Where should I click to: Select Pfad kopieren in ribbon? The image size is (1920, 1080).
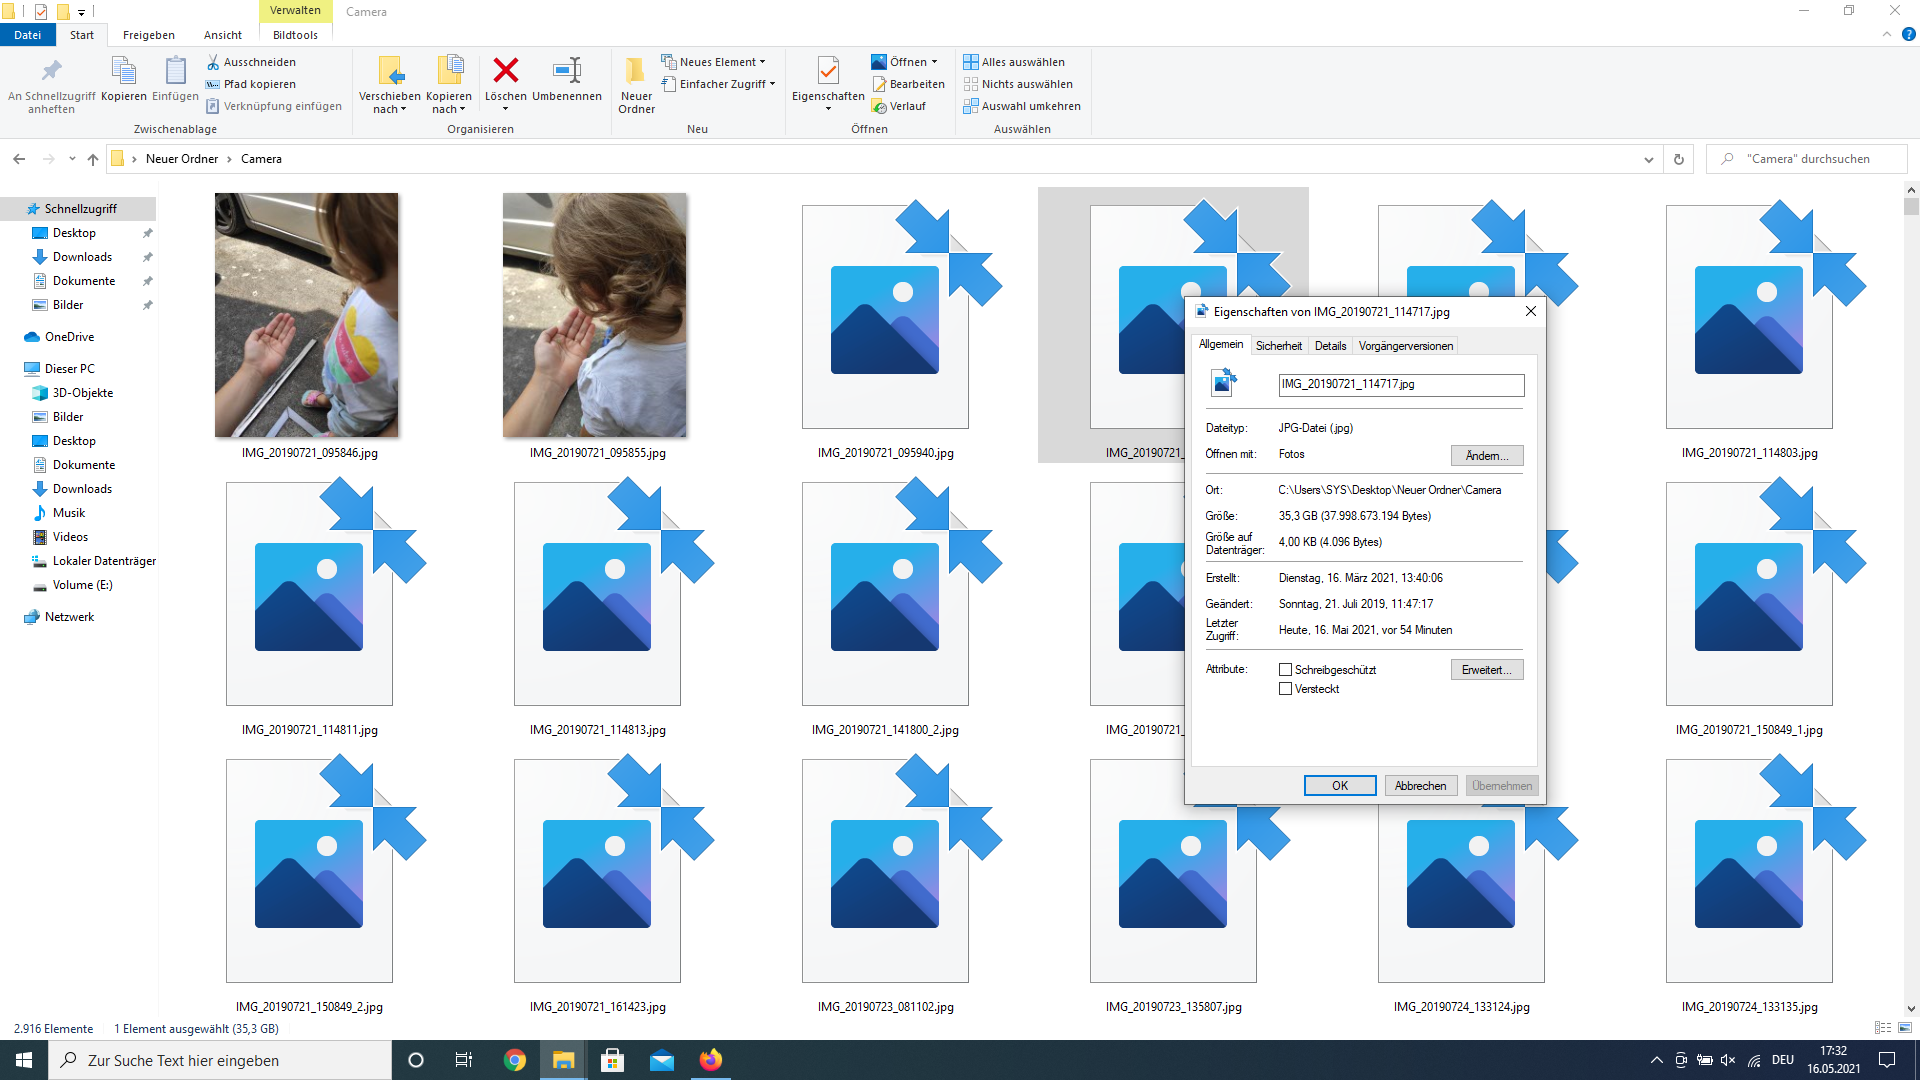[x=251, y=84]
